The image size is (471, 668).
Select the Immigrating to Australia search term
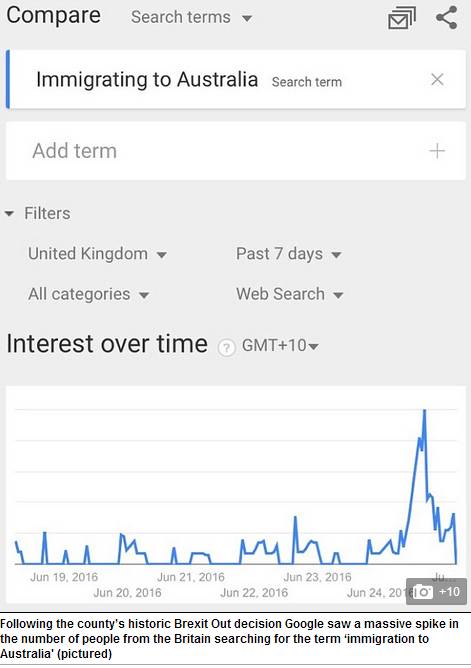point(147,80)
